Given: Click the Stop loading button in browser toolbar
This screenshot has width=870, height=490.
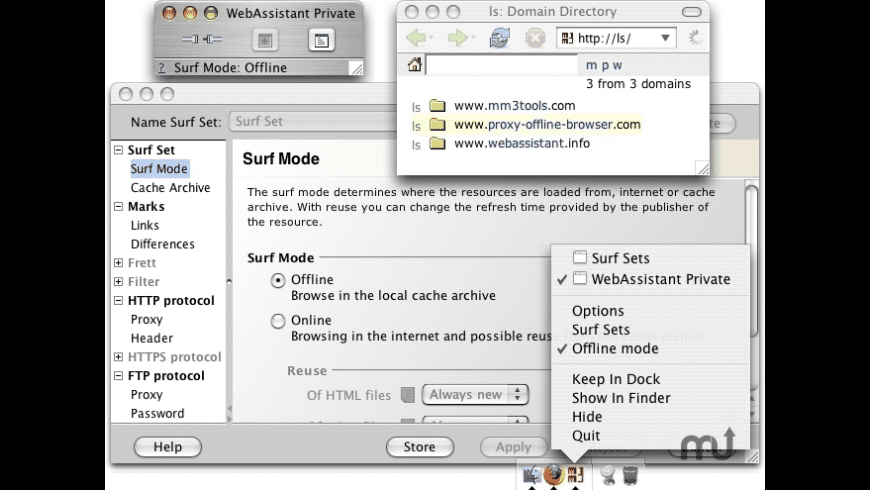Looking at the screenshot, I should click(535, 38).
